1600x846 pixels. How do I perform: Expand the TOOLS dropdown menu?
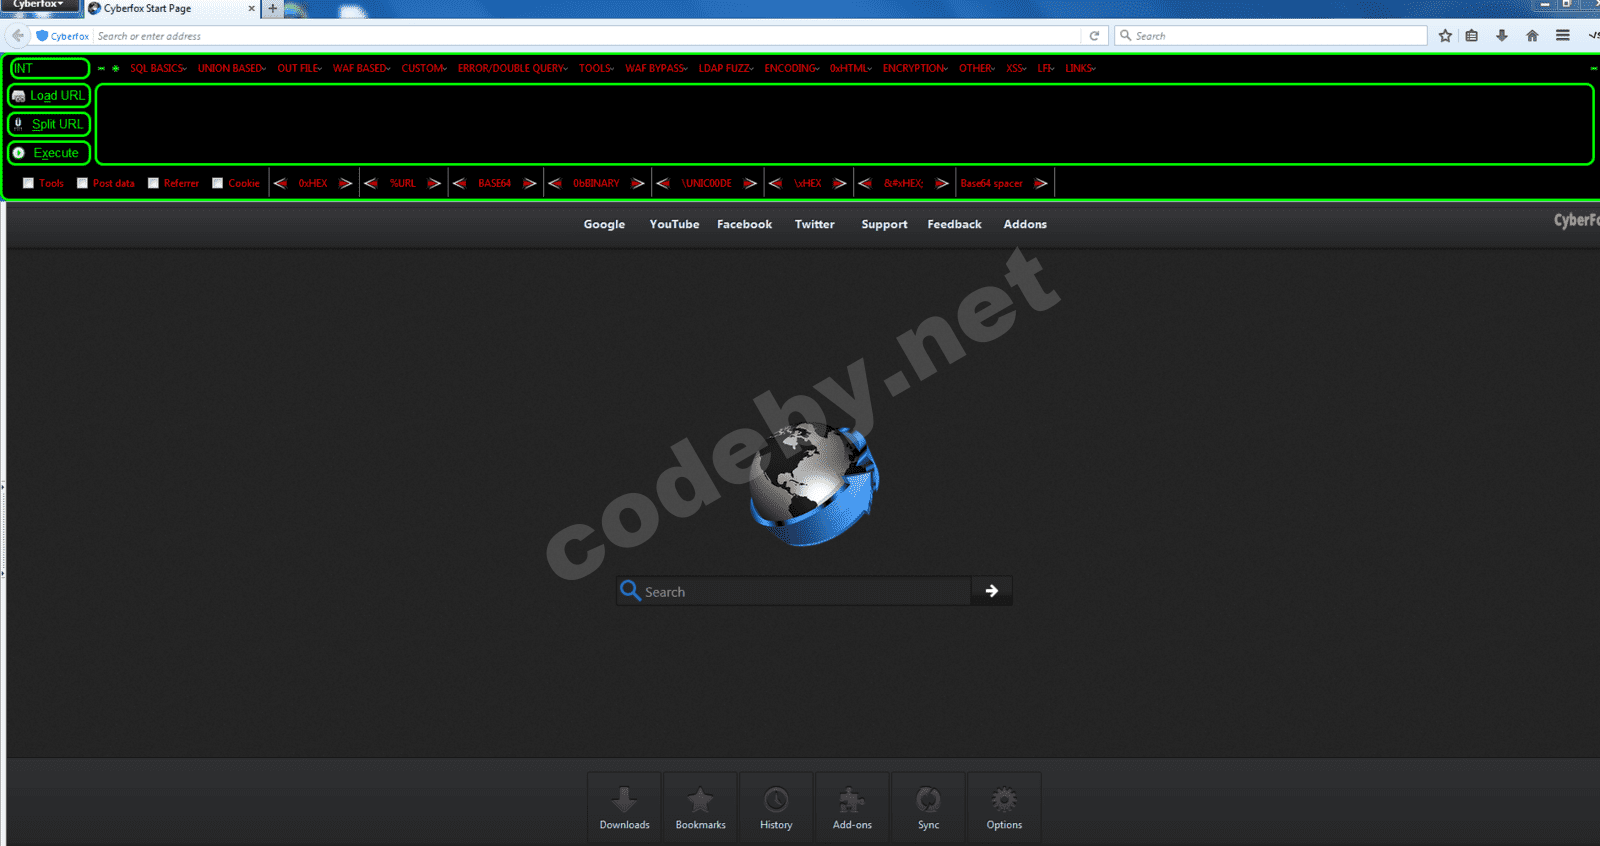pyautogui.click(x=597, y=68)
